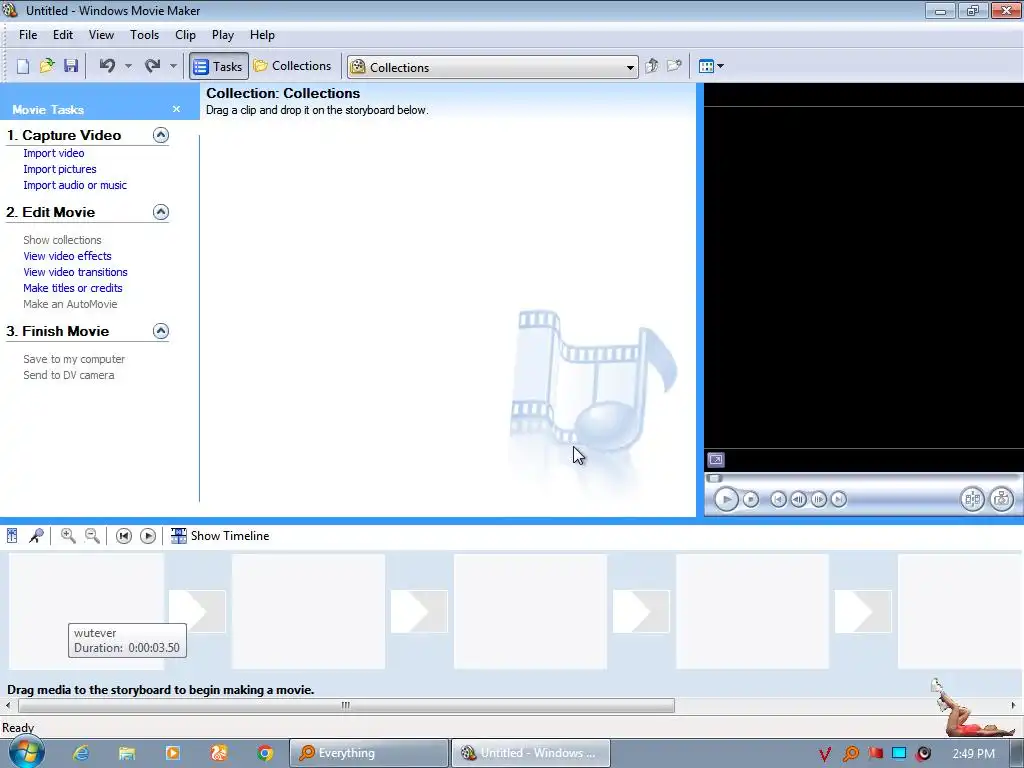Click the Zoom Timeline Out icon
This screenshot has height=768, width=1024.
pos(92,536)
